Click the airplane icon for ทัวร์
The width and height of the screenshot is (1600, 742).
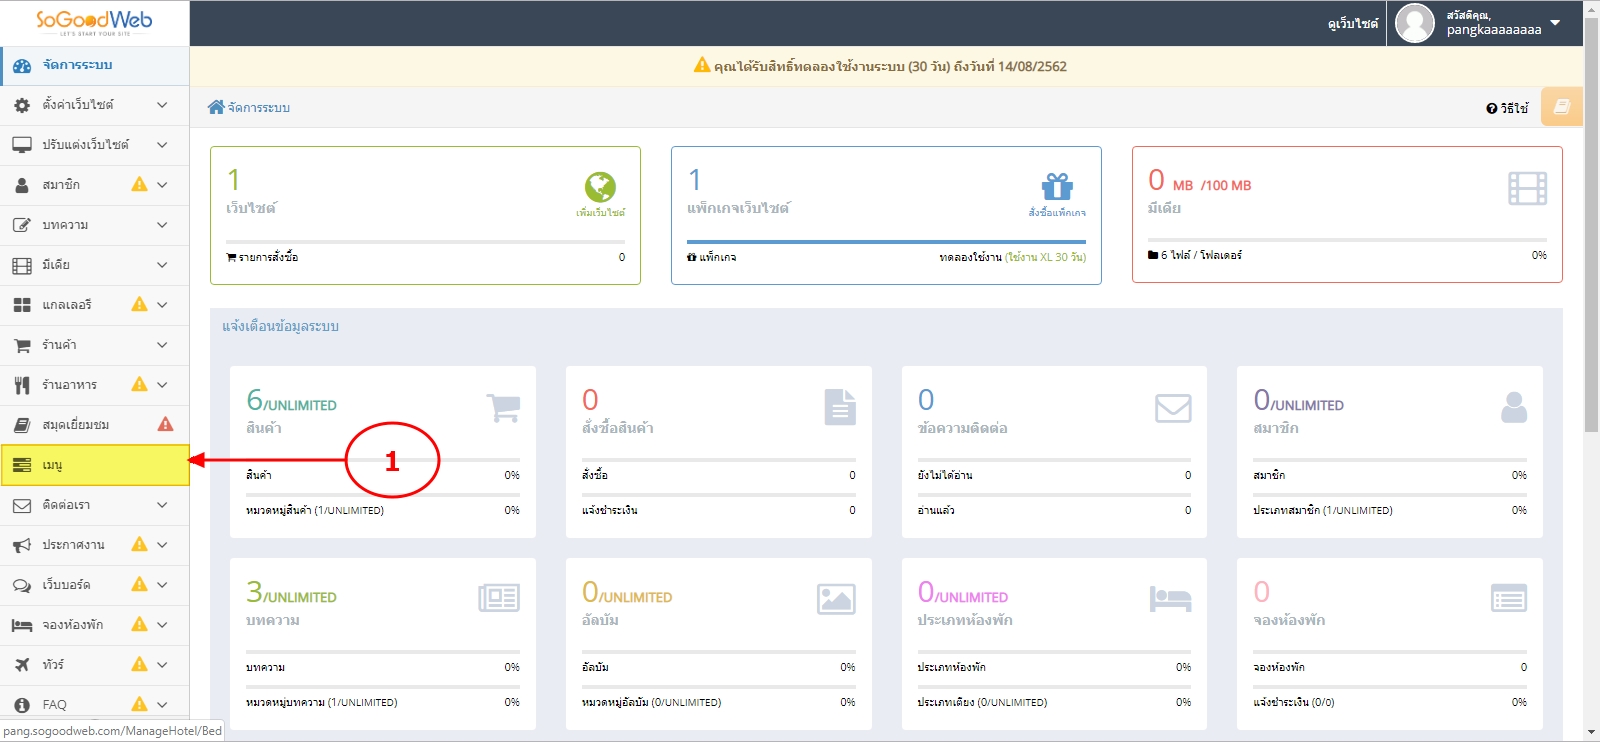[22, 665]
